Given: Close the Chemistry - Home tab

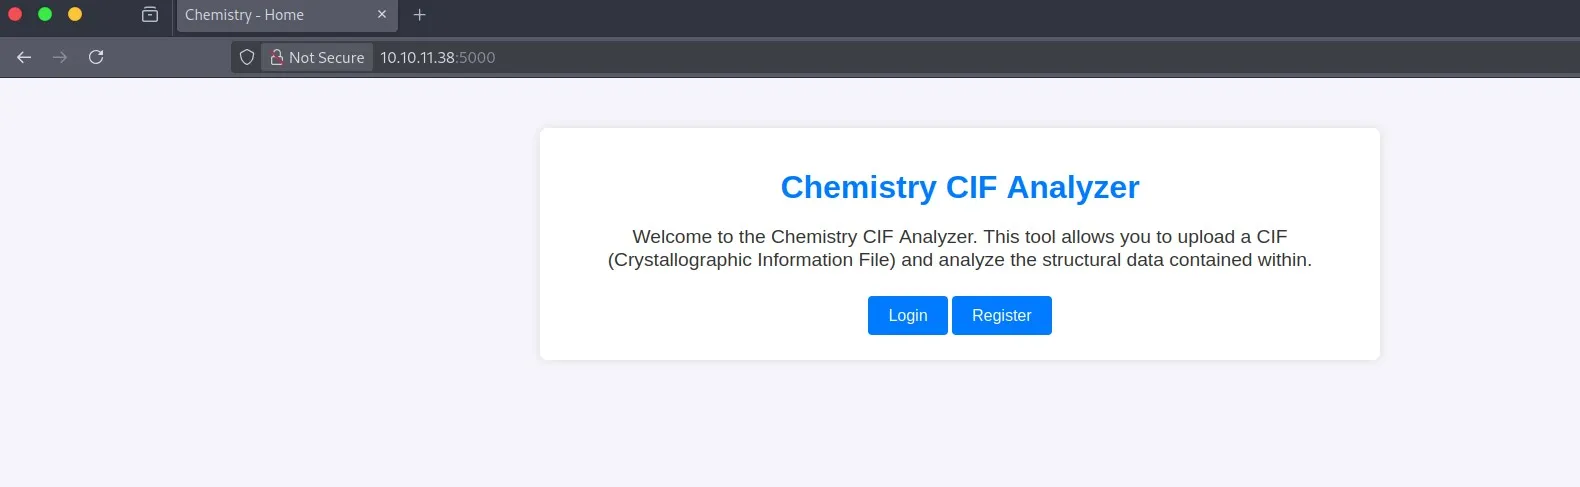Looking at the screenshot, I should pyautogui.click(x=382, y=15).
